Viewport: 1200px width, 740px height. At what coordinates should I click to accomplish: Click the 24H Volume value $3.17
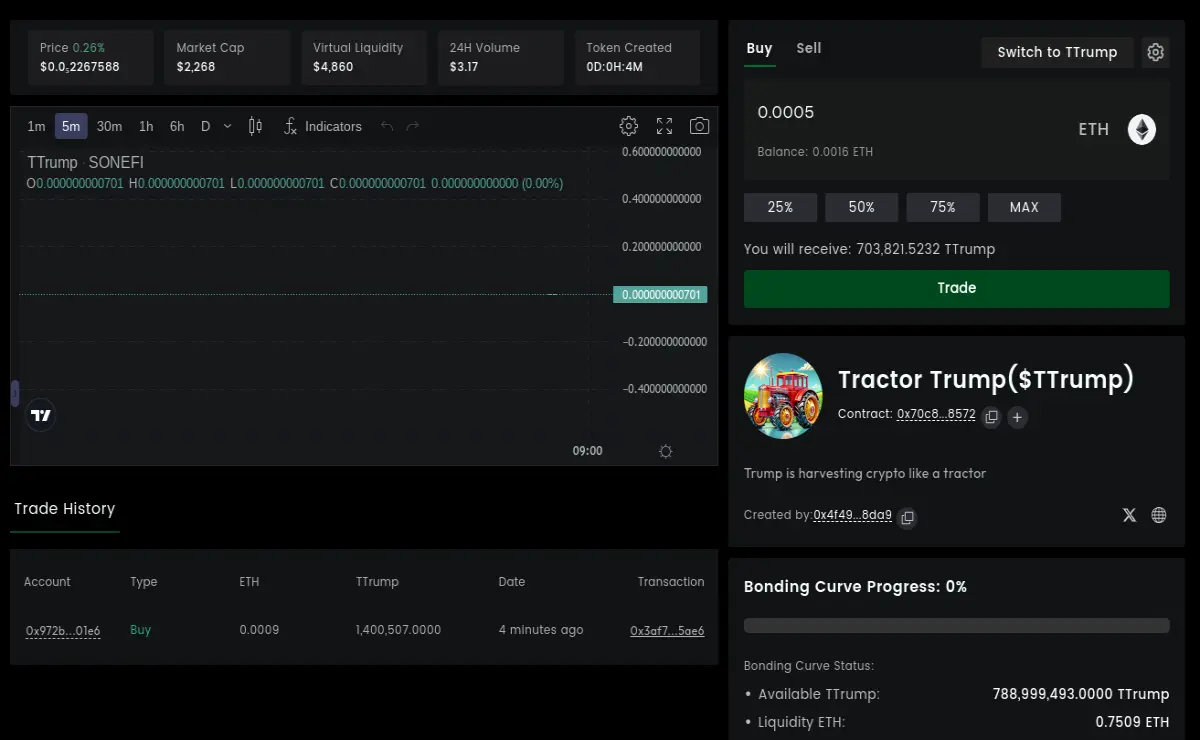click(x=464, y=67)
